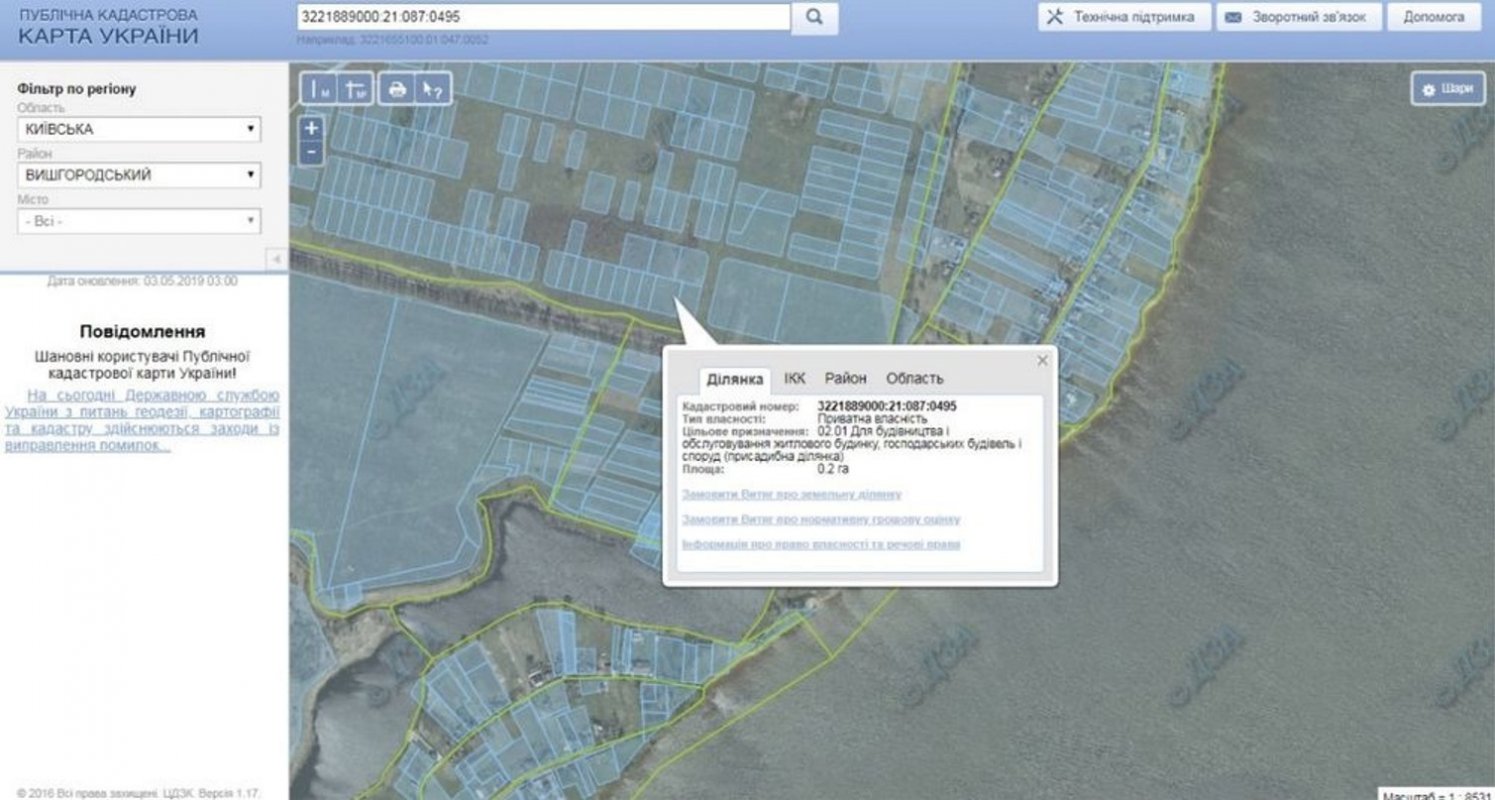Zoom in the map with plus
Image resolution: width=1495 pixels, height=800 pixels.
point(312,128)
